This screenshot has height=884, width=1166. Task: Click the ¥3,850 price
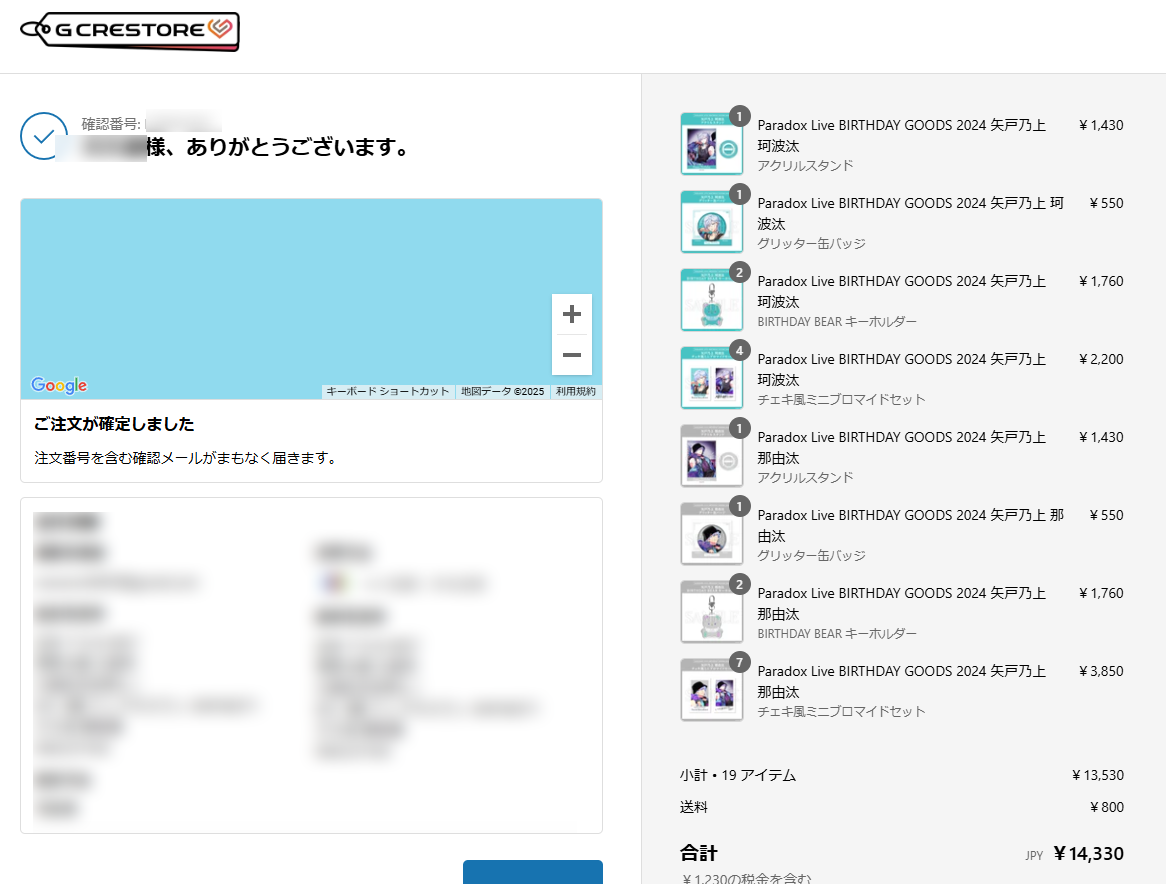pos(1101,671)
